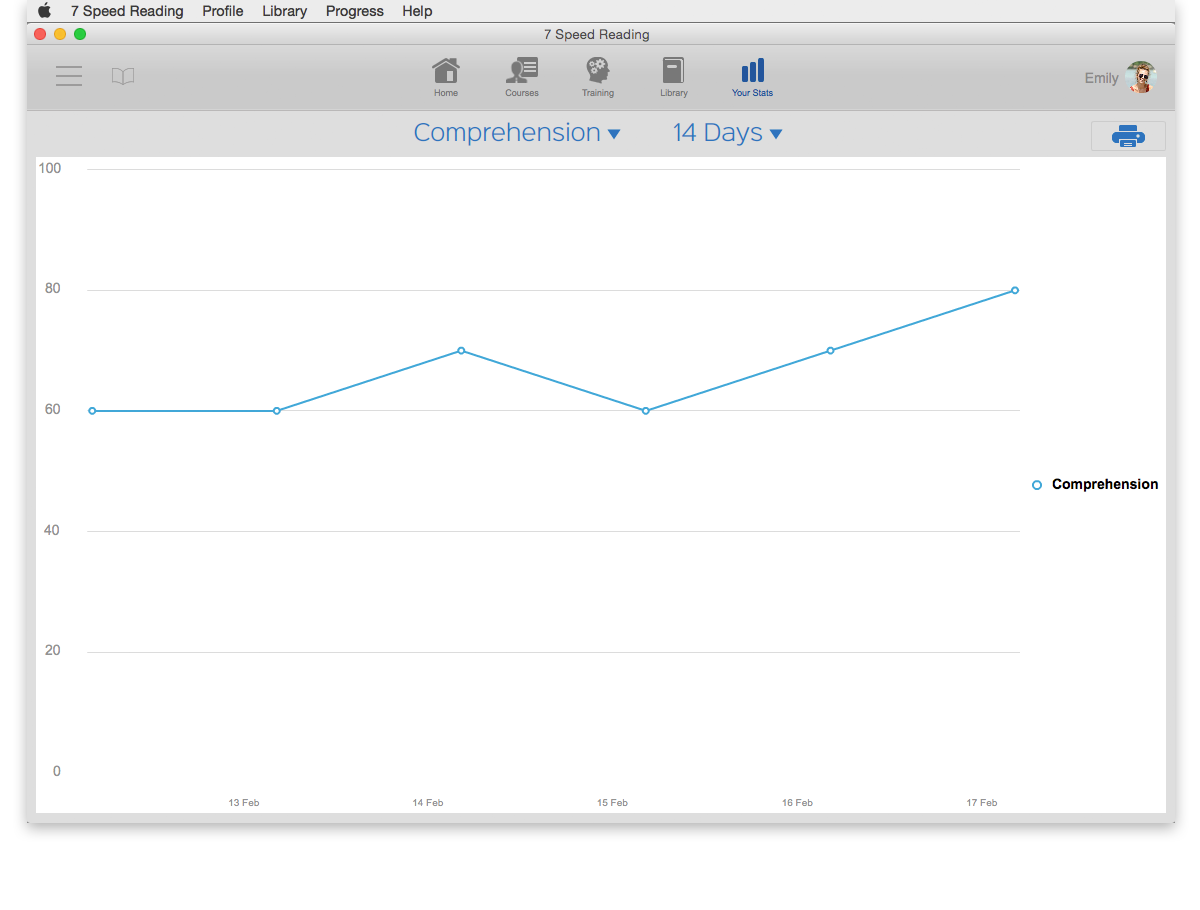This screenshot has width=1200, height=910.
Task: Click the window title 7 Speed Reading
Action: [597, 34]
